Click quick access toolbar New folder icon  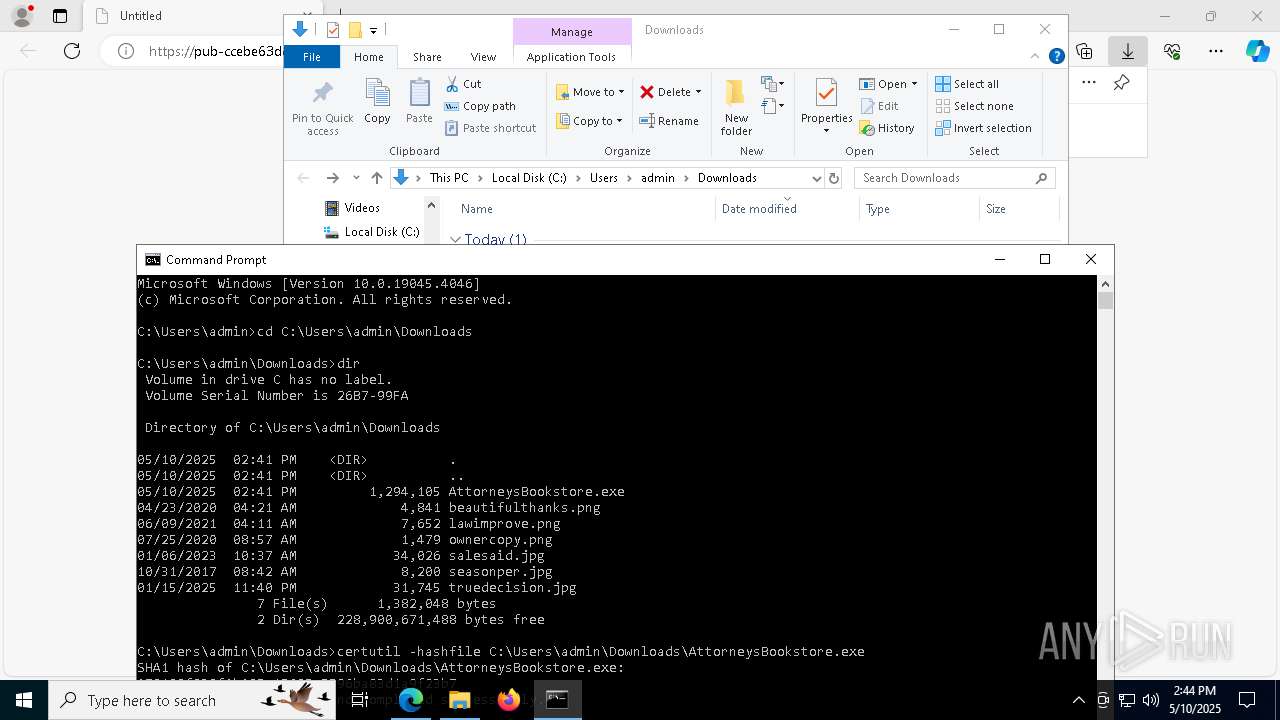click(354, 30)
